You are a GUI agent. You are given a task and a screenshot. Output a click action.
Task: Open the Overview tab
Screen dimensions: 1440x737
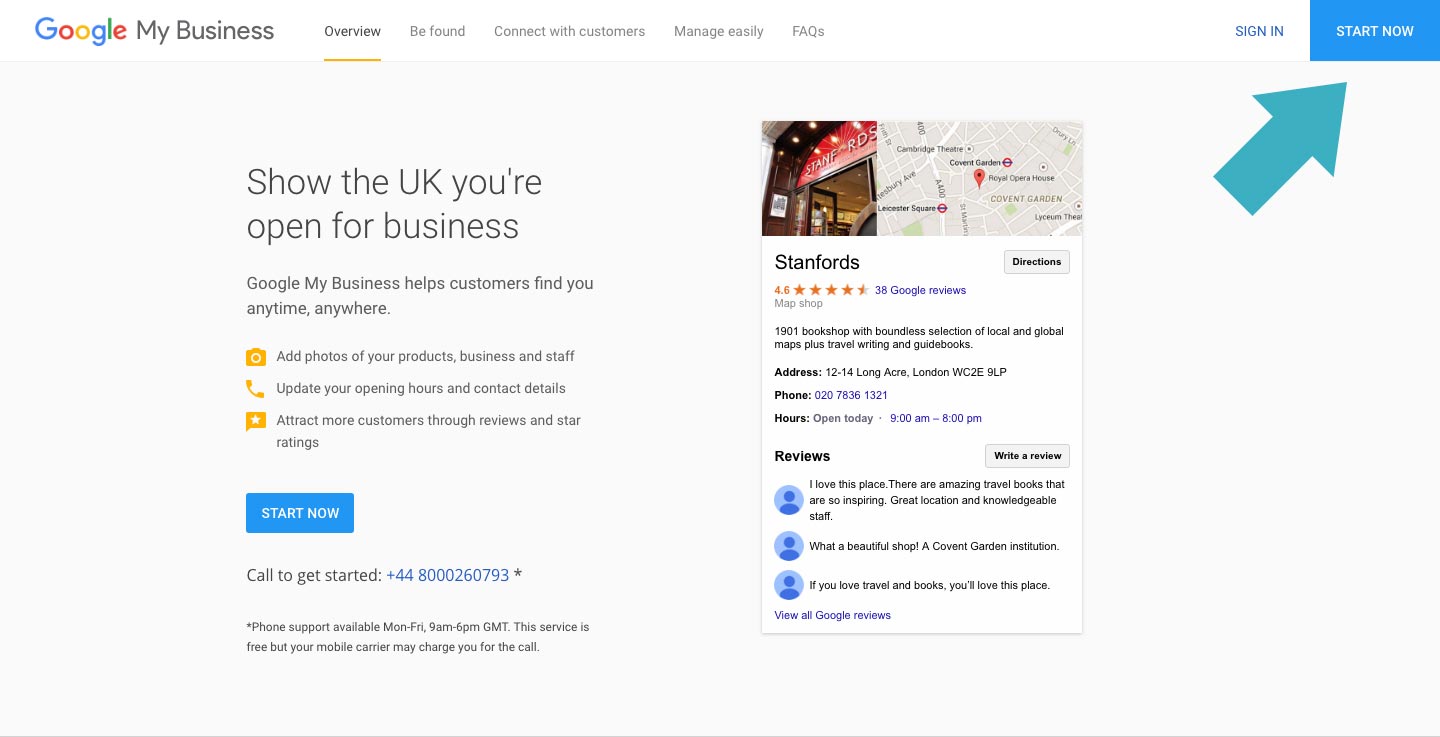click(352, 31)
